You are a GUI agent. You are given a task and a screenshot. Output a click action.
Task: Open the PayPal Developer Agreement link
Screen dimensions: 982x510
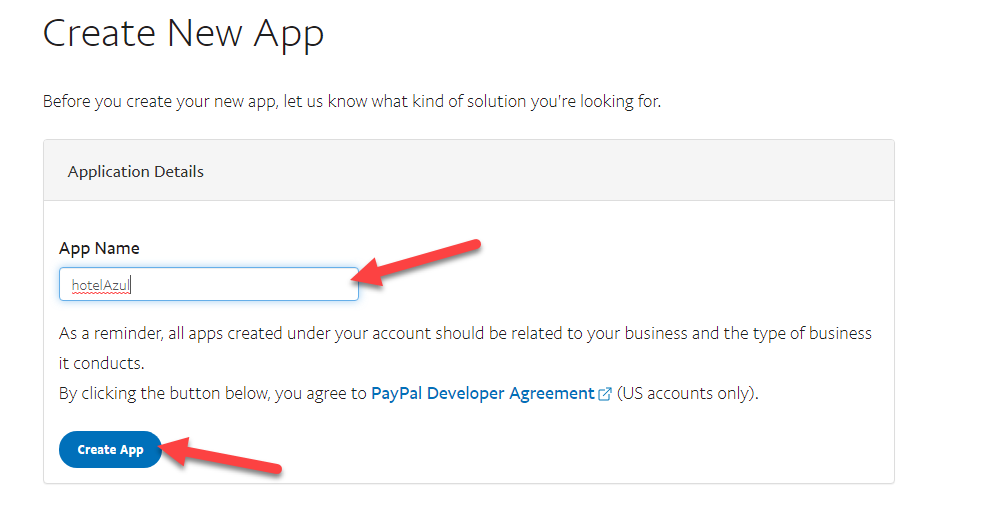482,393
